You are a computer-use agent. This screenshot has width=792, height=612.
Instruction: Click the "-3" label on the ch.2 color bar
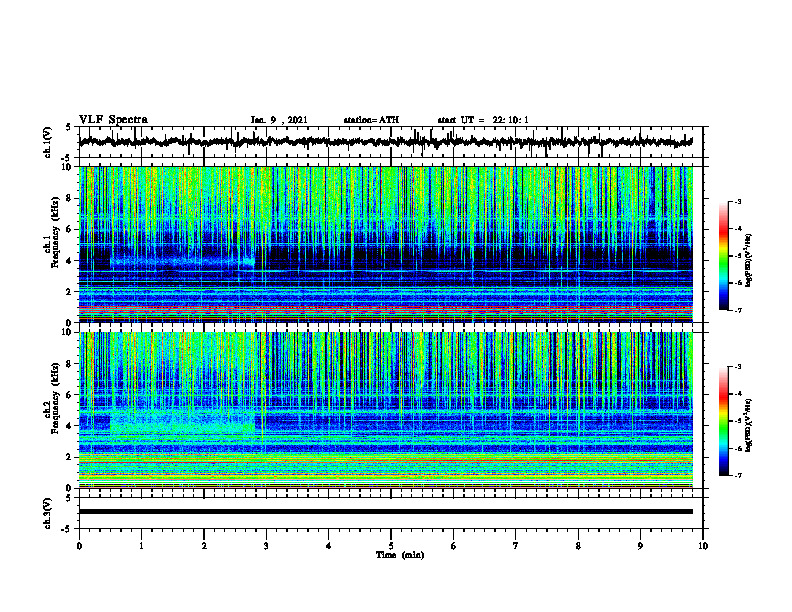pyautogui.click(x=737, y=367)
